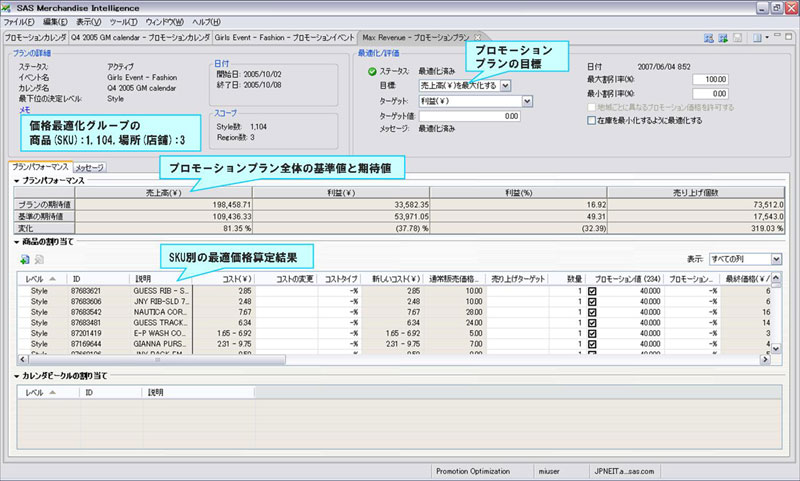Toggle the 在庫を最小化するように最適化する checkbox
Viewport: 800px width, 481px height.
pyautogui.click(x=591, y=121)
